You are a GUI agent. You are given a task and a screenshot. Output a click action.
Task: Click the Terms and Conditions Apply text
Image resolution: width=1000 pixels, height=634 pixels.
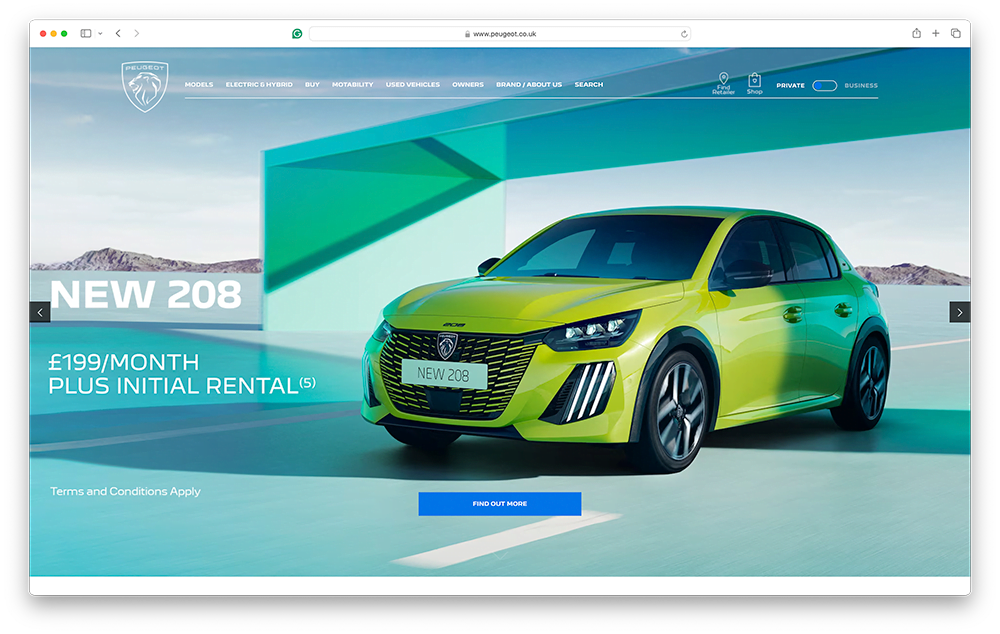click(125, 491)
